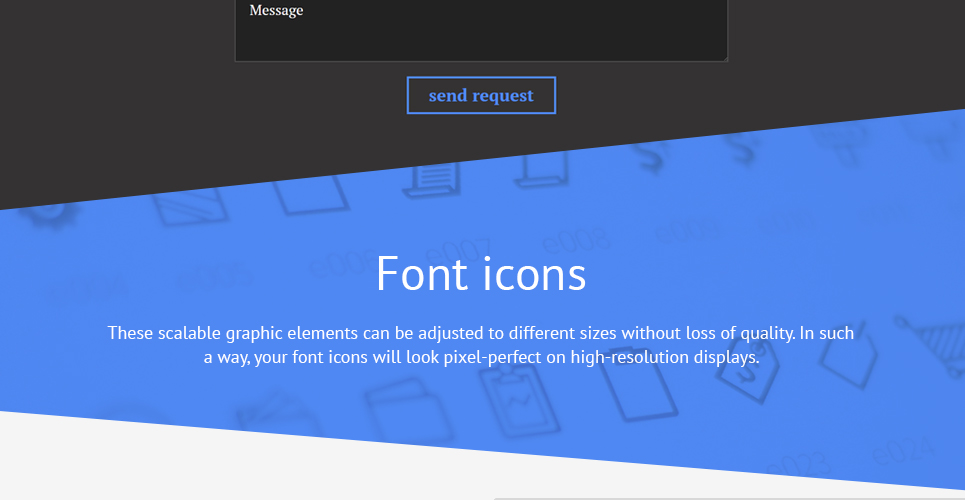Click the blank pentagon tag icon

coord(849,355)
